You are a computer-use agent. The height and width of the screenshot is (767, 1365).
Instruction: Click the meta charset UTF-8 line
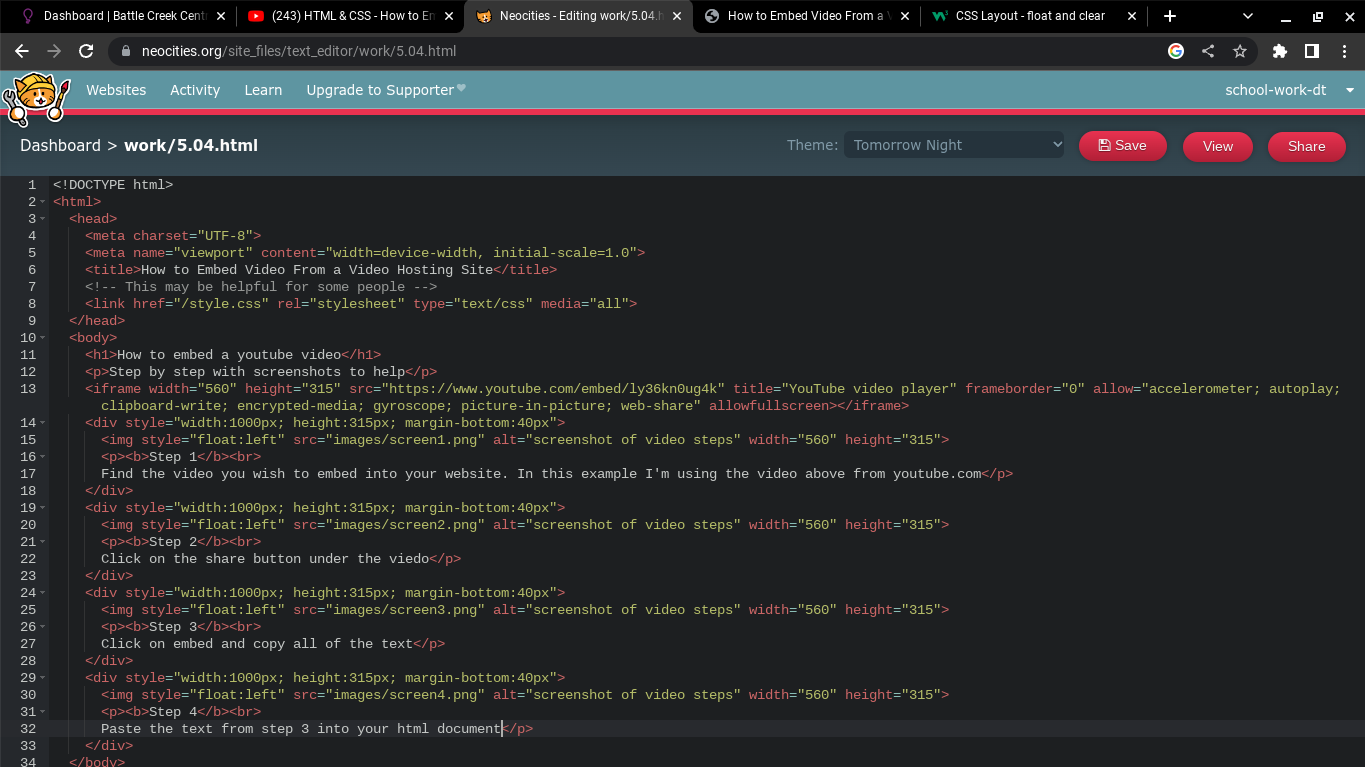coord(173,236)
